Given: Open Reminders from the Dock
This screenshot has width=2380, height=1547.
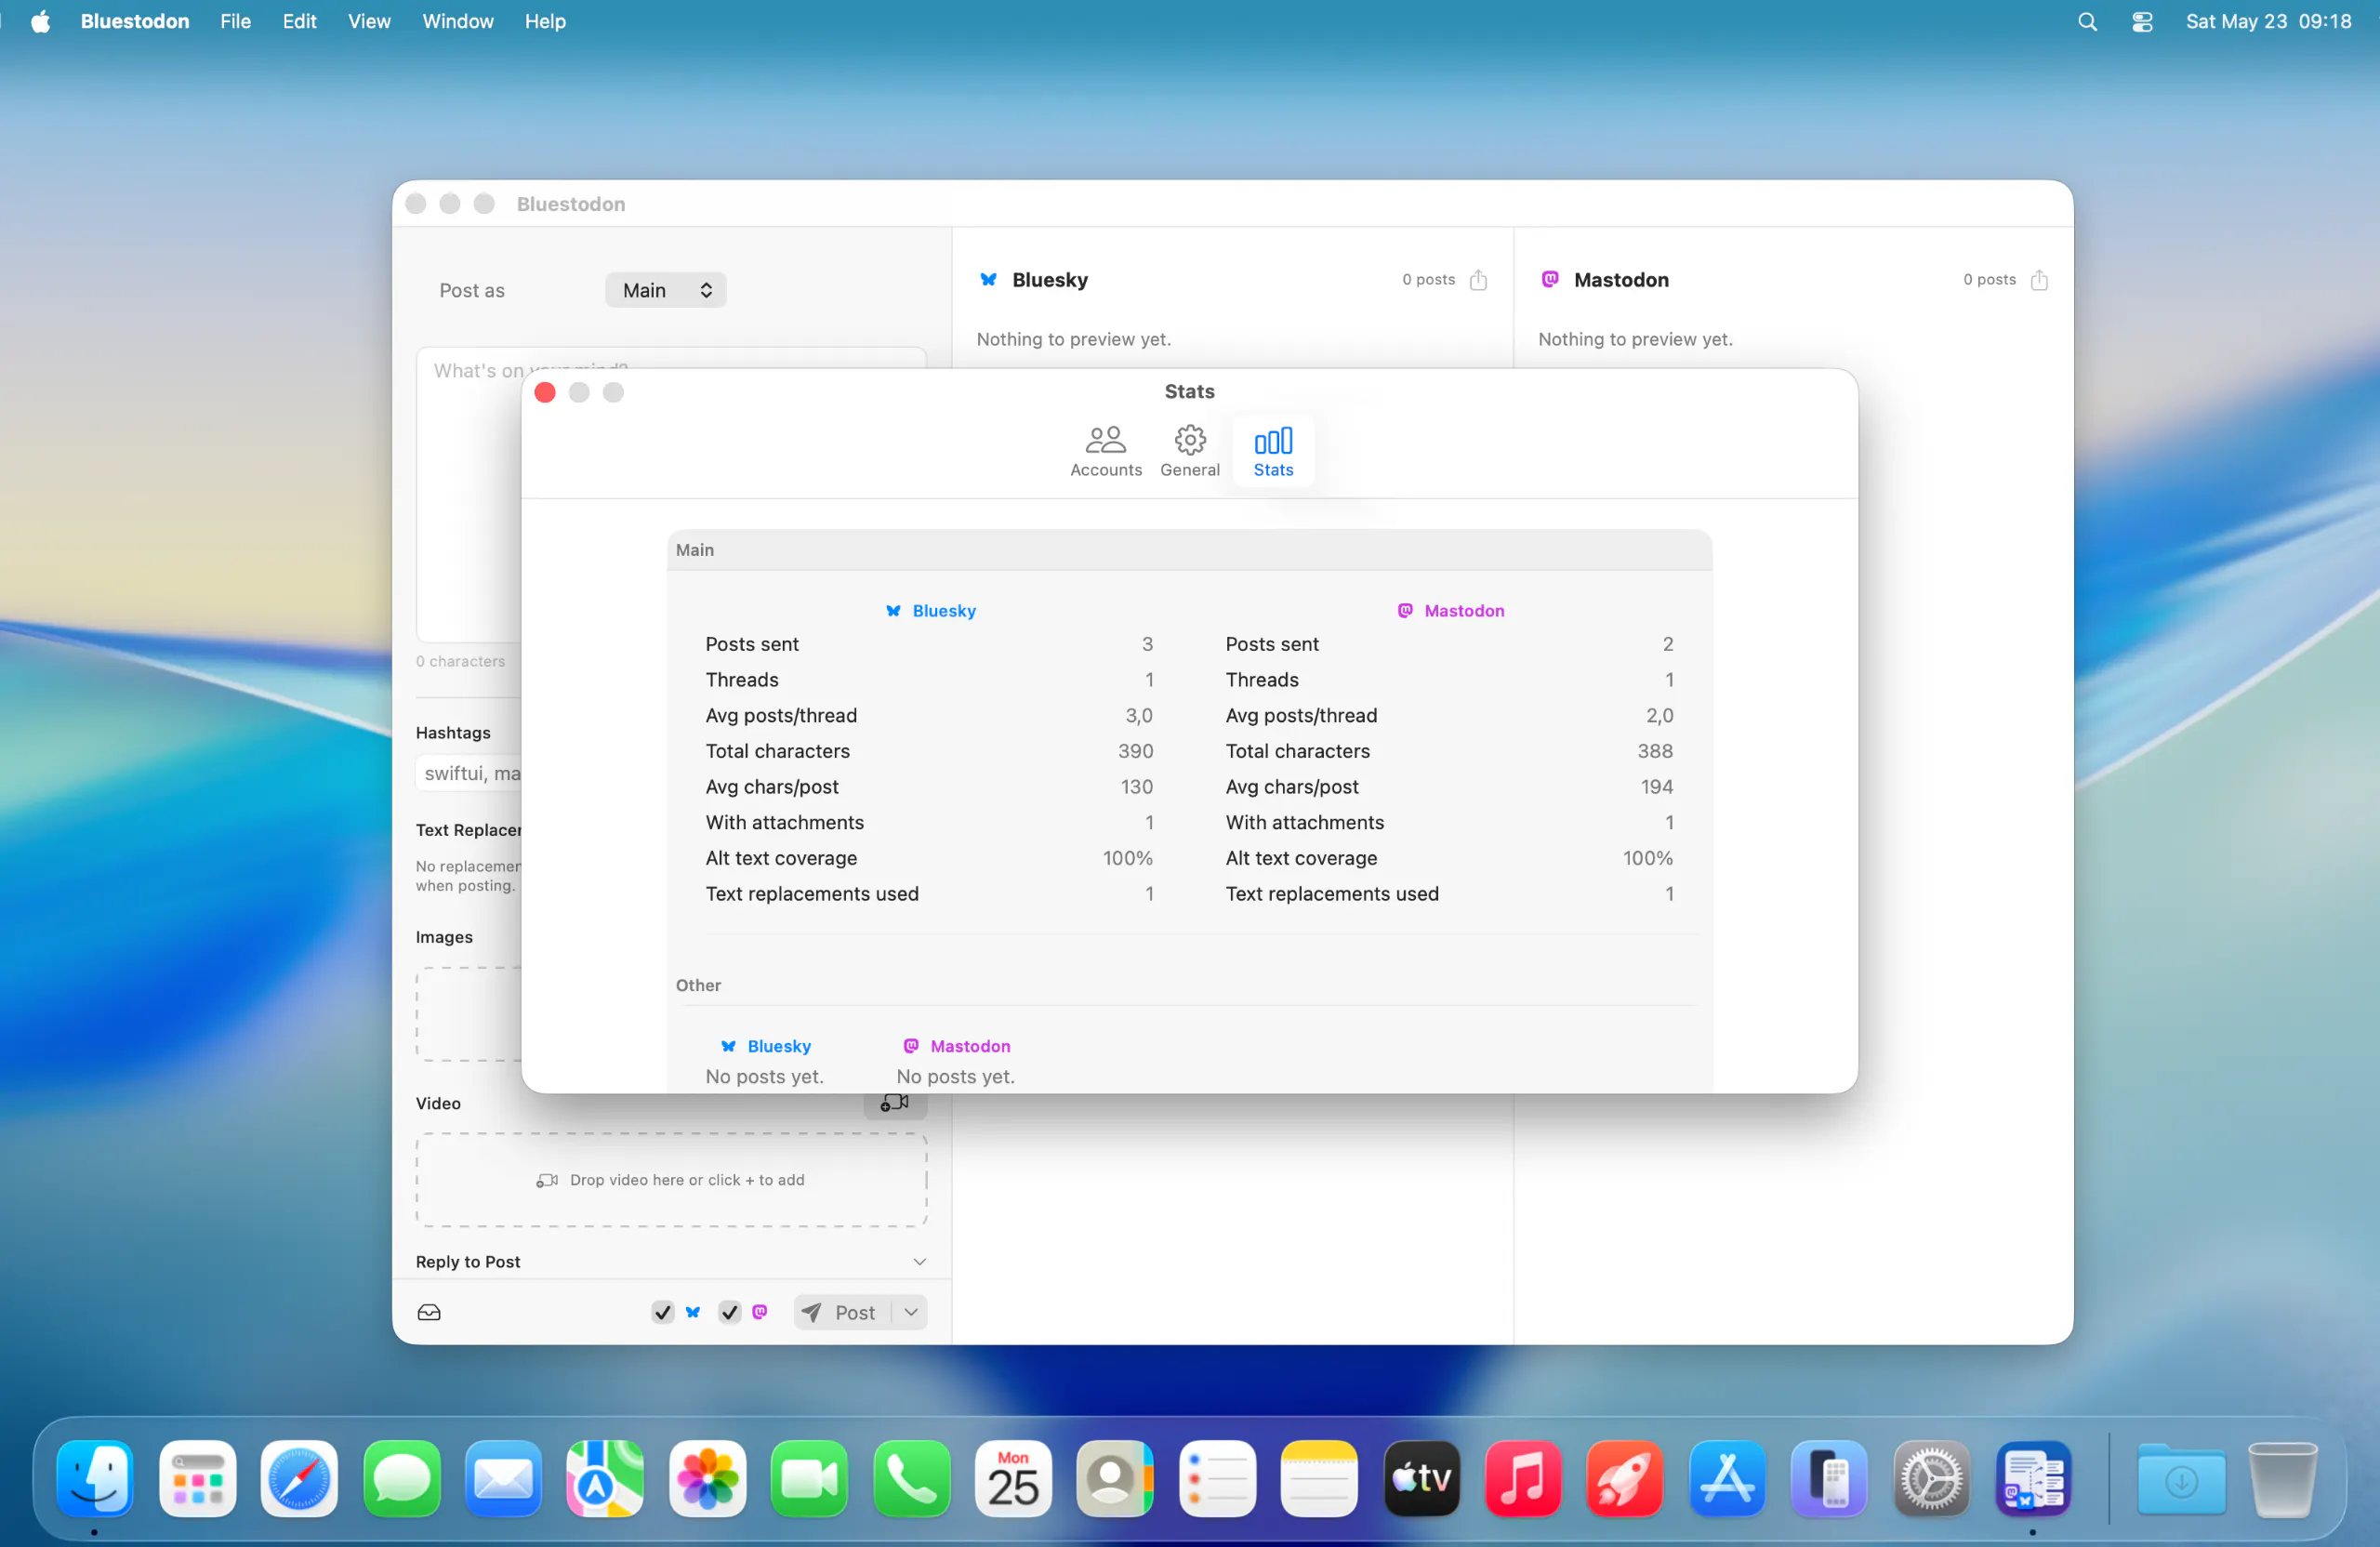Looking at the screenshot, I should coord(1217,1478).
